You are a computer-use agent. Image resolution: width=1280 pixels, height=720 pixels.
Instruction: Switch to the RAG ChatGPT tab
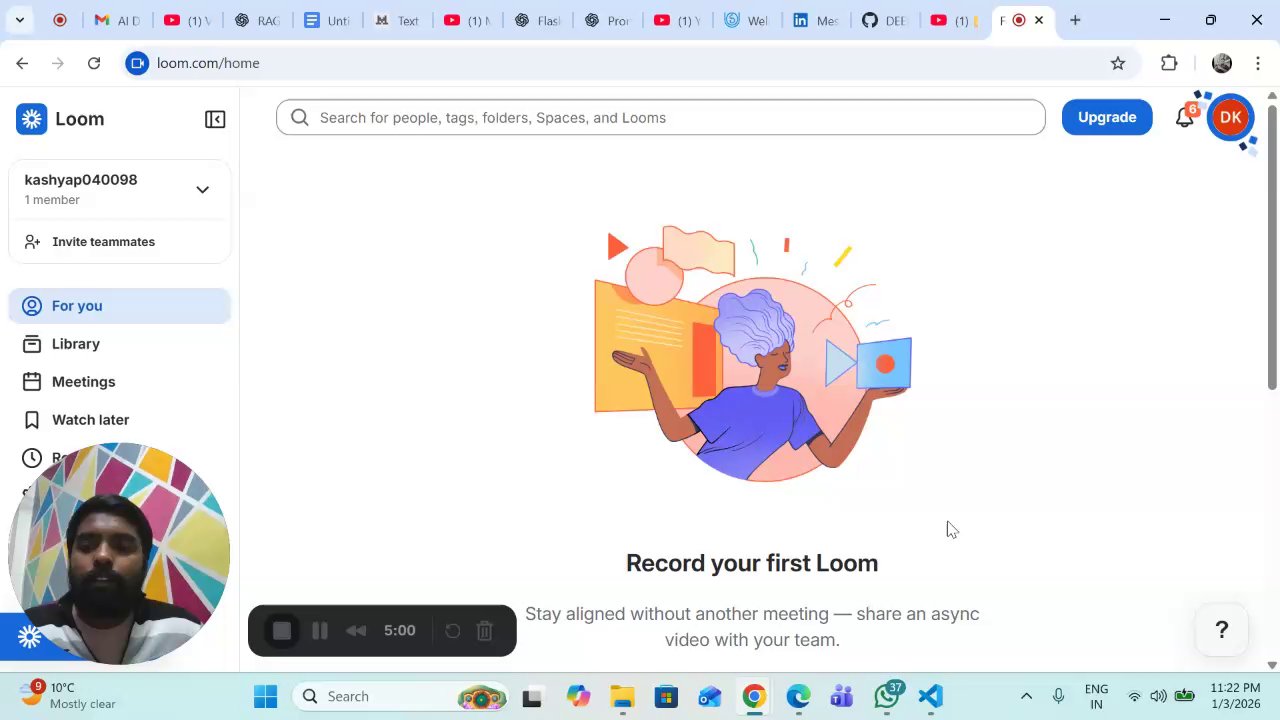coord(256,20)
